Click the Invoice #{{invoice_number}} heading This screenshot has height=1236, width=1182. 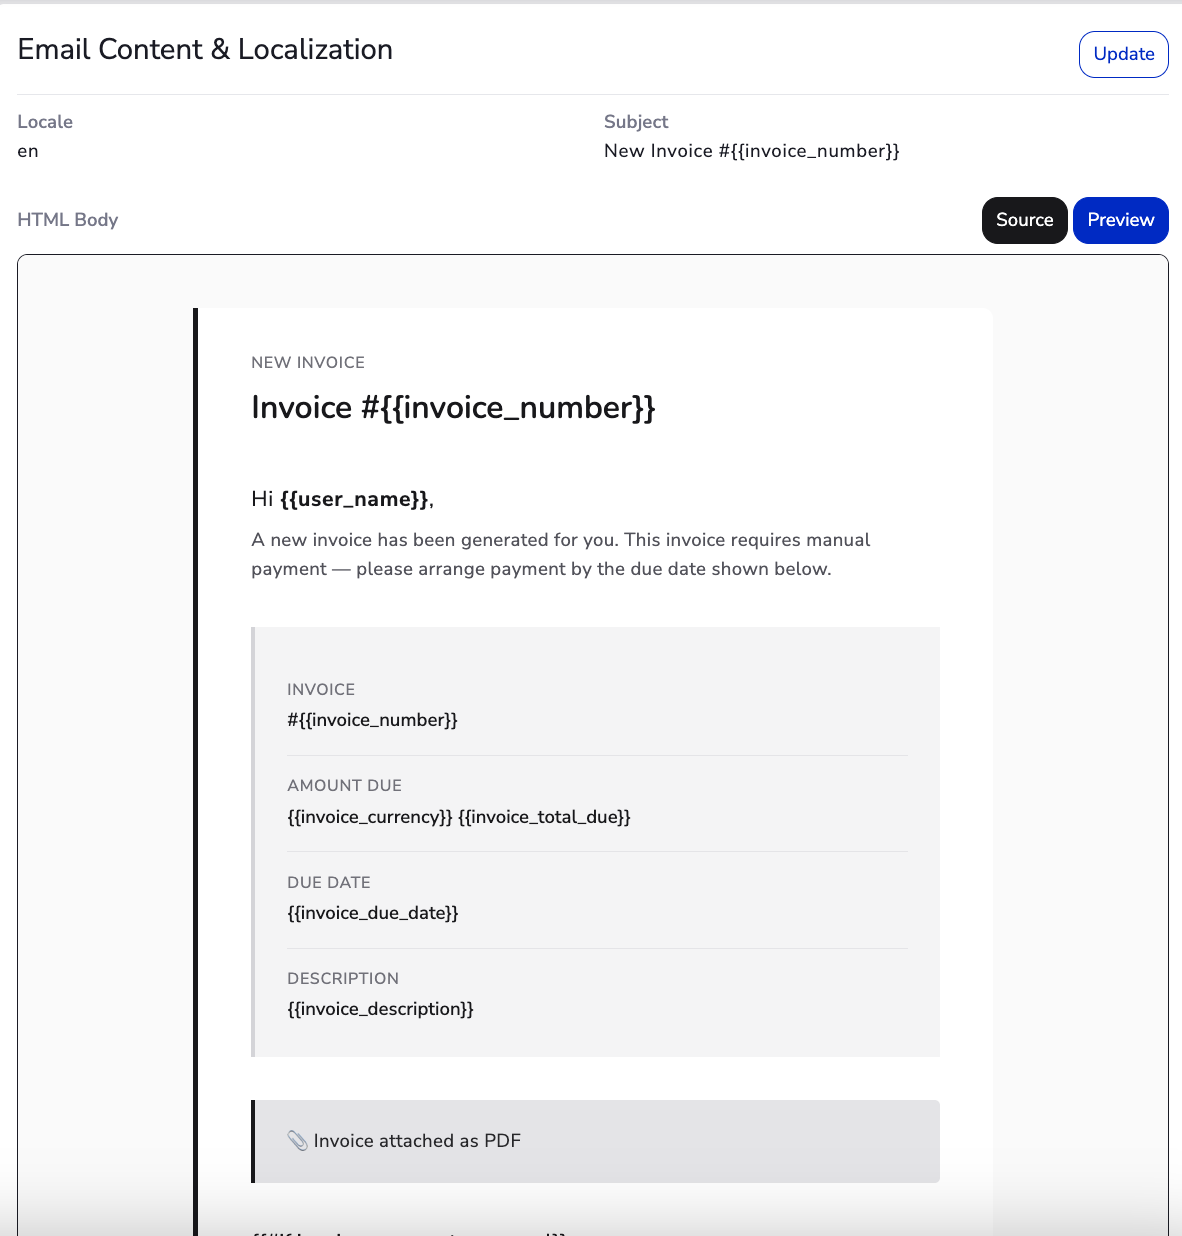pos(453,408)
